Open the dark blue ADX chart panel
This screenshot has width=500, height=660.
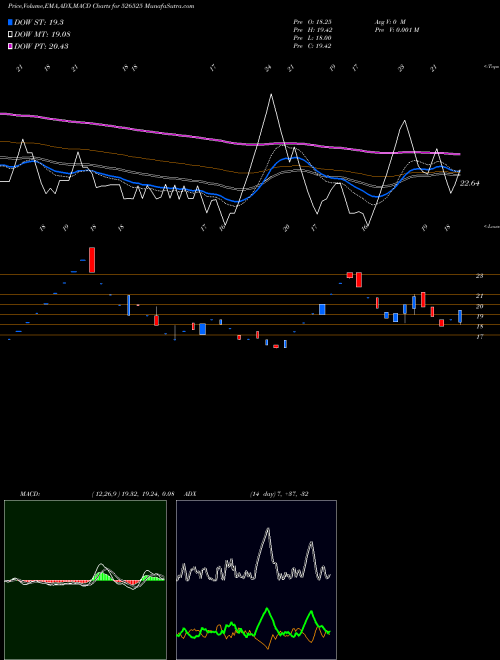[x=256, y=580]
